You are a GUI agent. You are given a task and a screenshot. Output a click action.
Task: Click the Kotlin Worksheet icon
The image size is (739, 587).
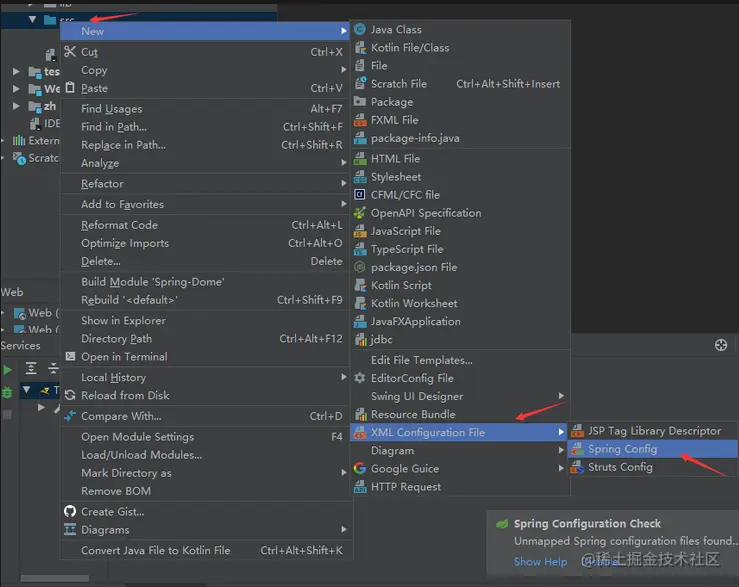pyautogui.click(x=360, y=303)
